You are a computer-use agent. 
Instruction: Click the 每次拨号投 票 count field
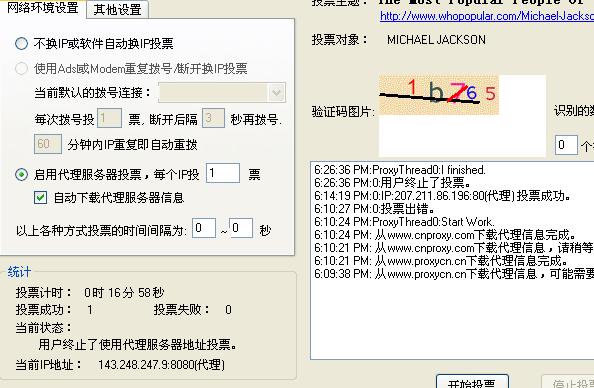[x=109, y=118]
